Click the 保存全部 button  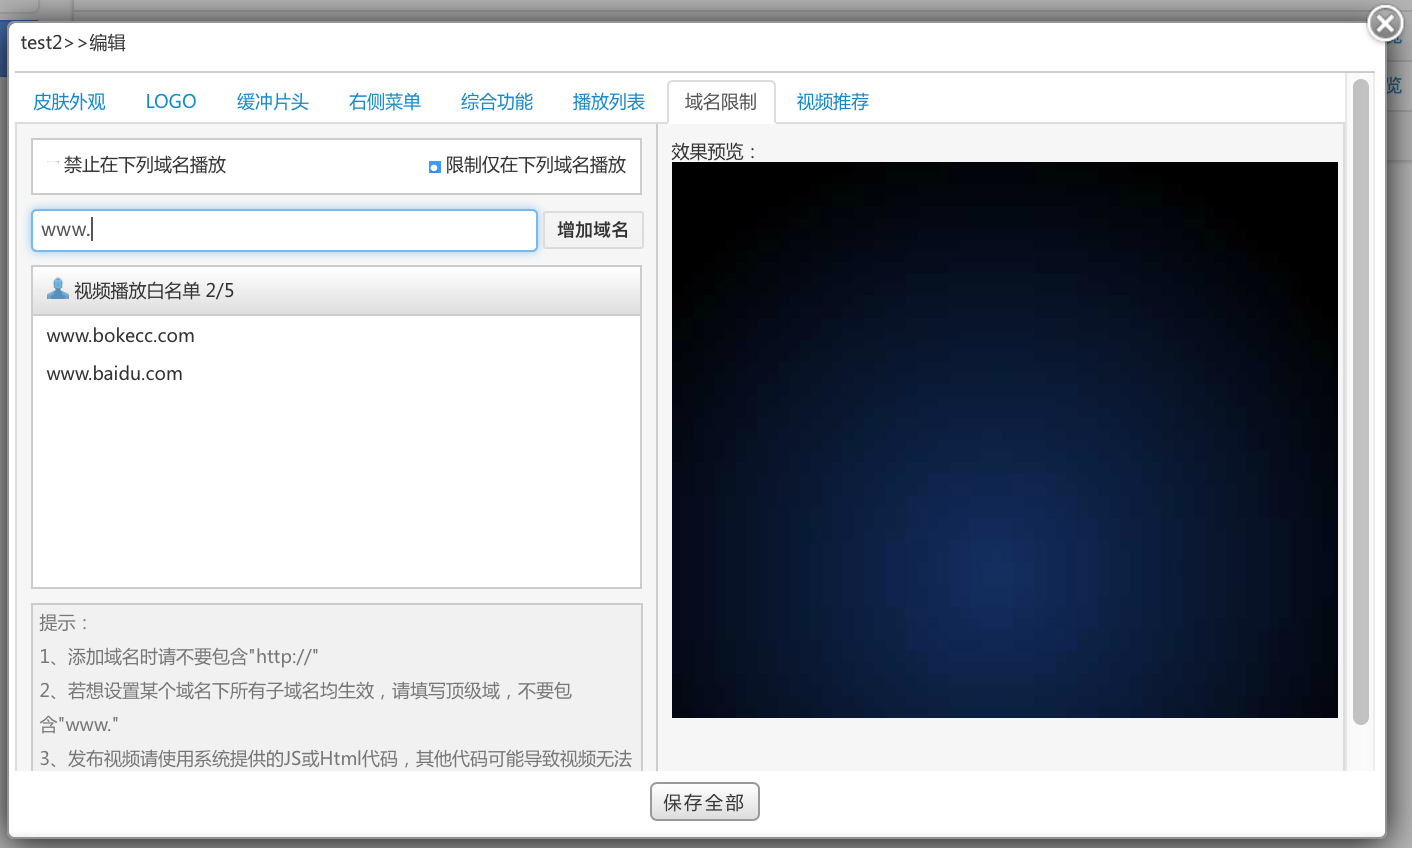[x=705, y=802]
